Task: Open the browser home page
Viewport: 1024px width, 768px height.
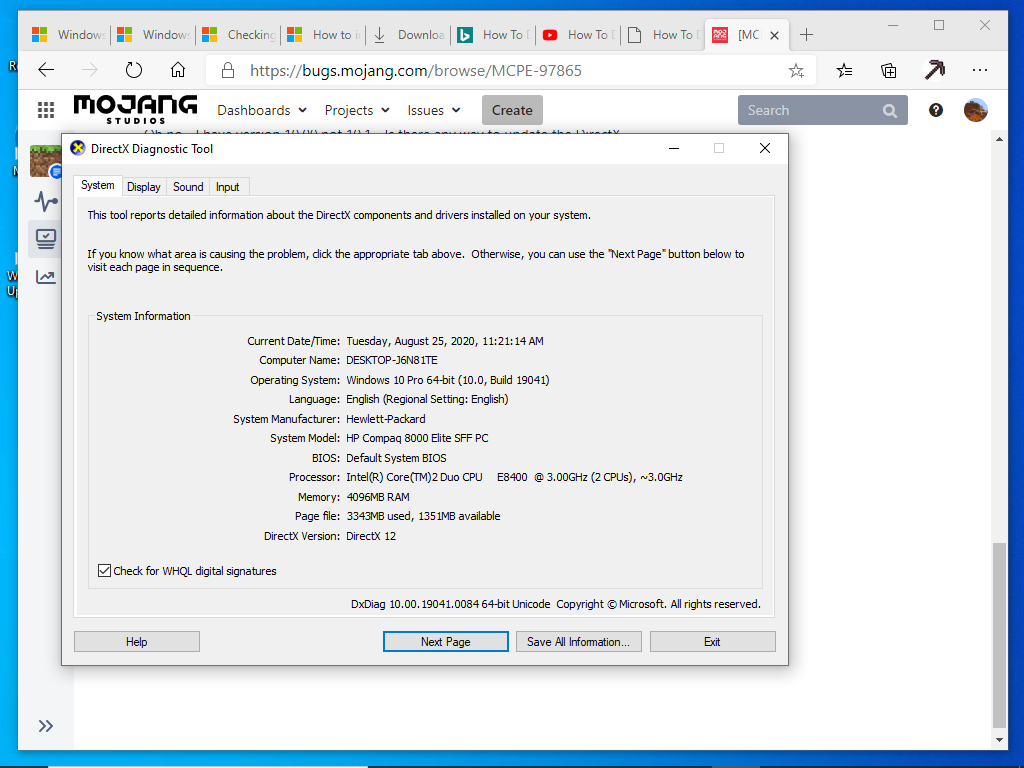Action: [178, 70]
